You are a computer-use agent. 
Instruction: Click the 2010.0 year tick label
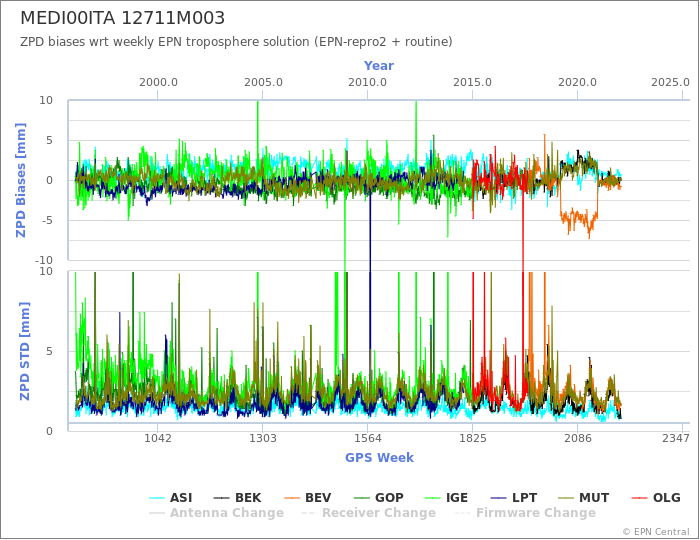coord(367,83)
